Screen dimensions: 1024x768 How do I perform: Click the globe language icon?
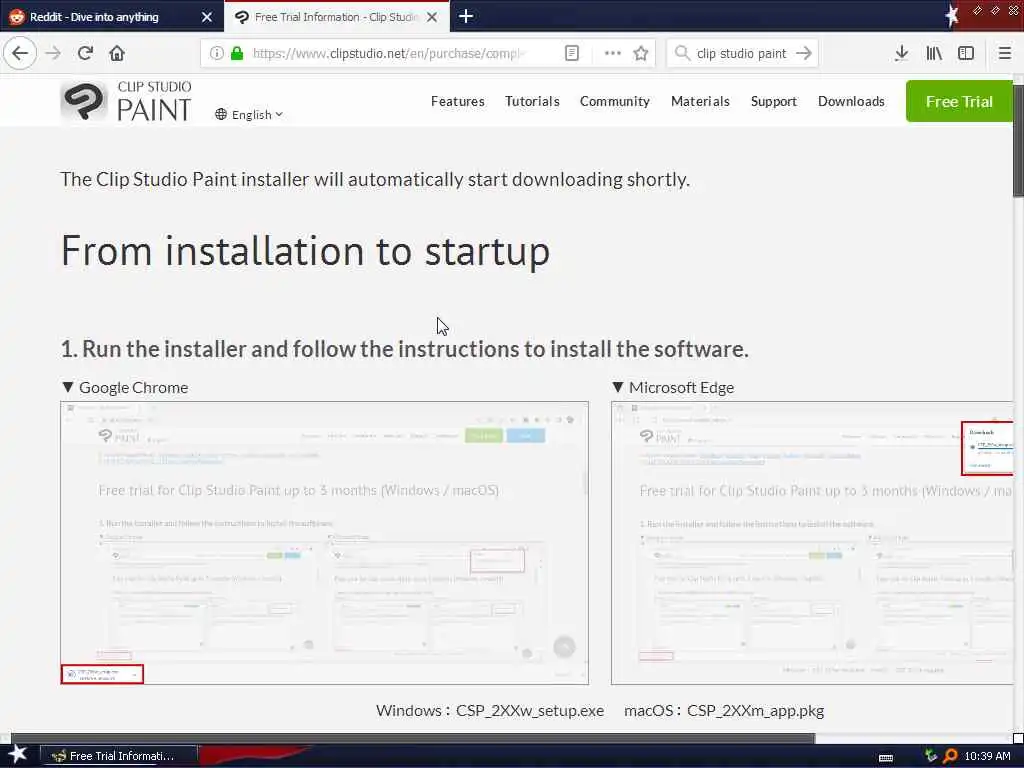point(221,114)
